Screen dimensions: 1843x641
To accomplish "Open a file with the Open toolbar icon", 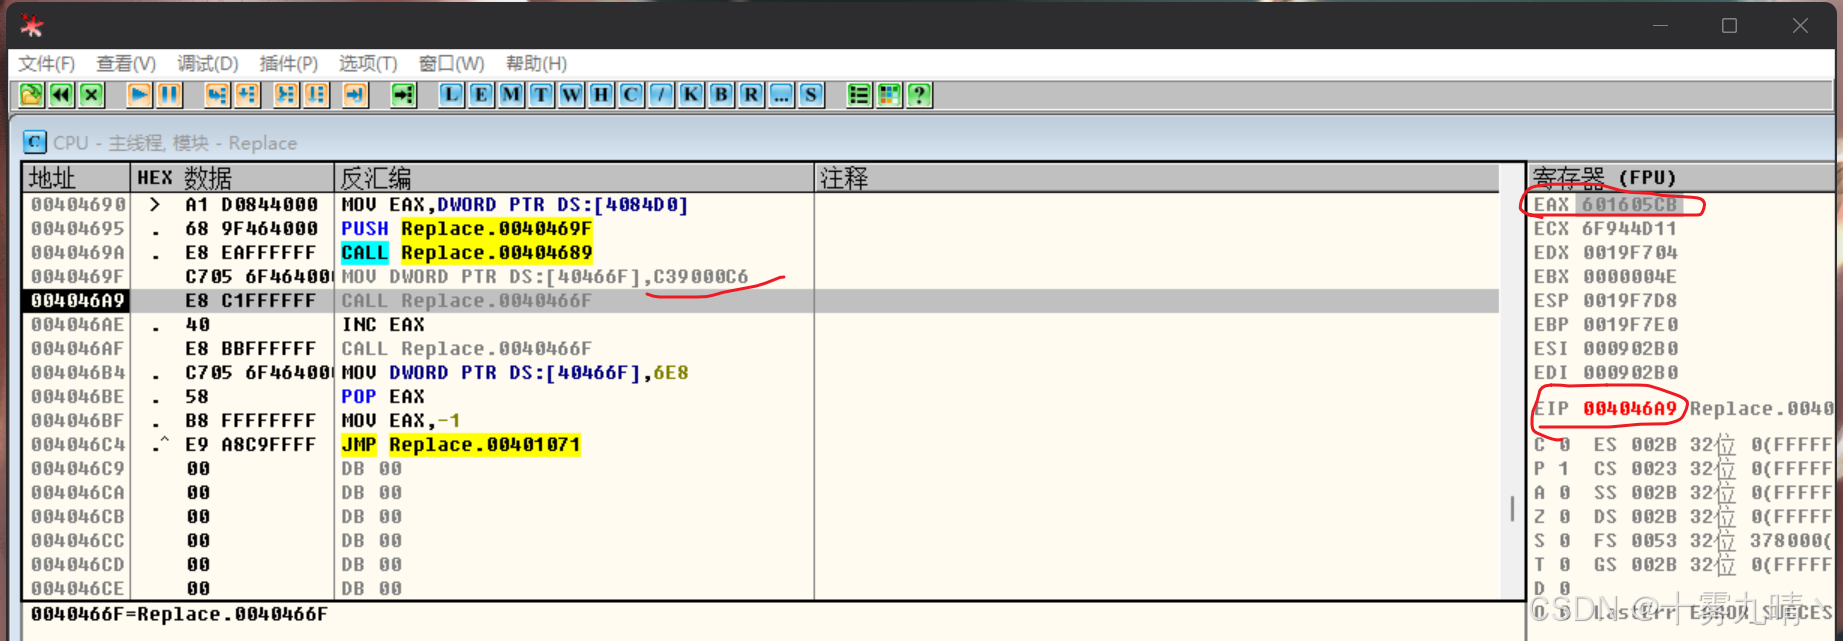I will [x=31, y=95].
